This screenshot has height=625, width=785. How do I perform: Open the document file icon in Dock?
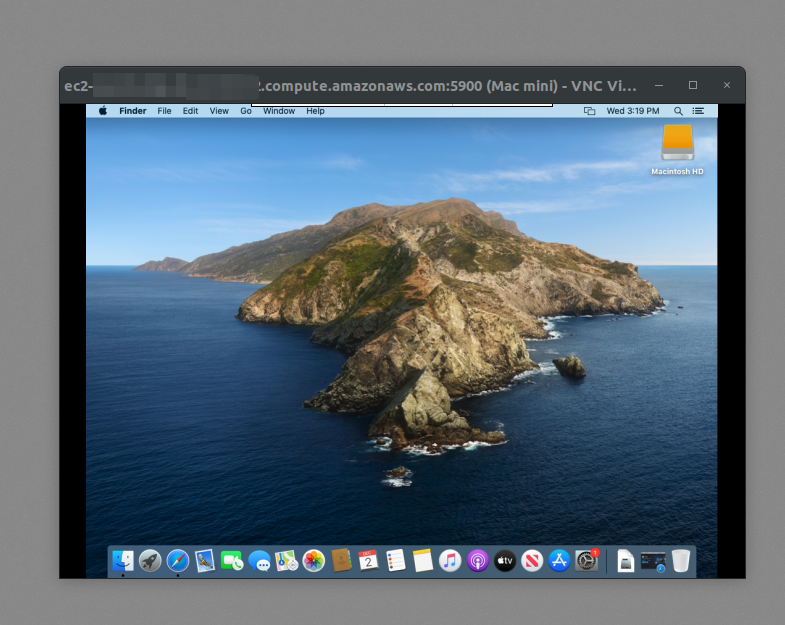[x=626, y=561]
